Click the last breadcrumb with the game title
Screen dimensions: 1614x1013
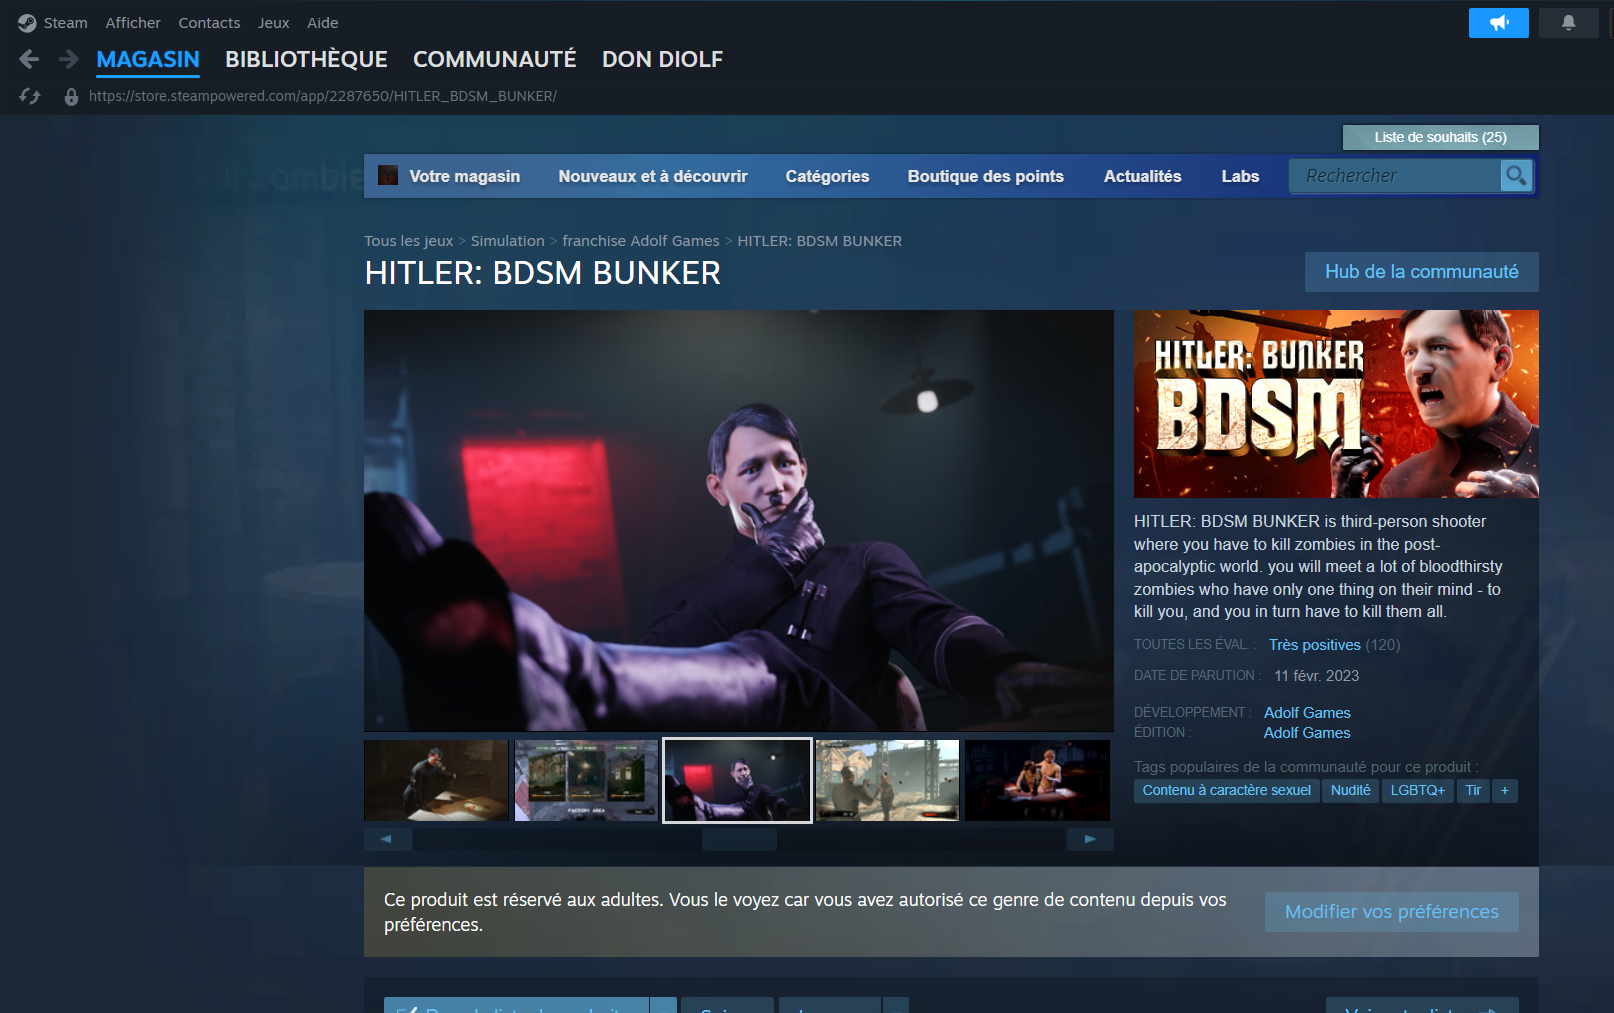pyautogui.click(x=820, y=241)
